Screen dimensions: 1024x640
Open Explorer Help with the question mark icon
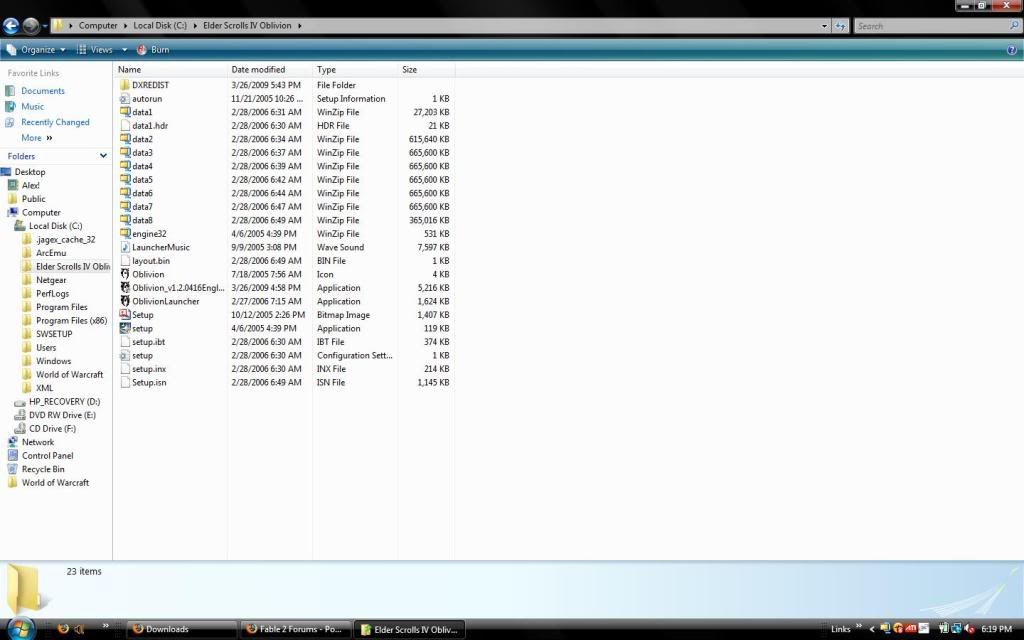coord(1012,50)
